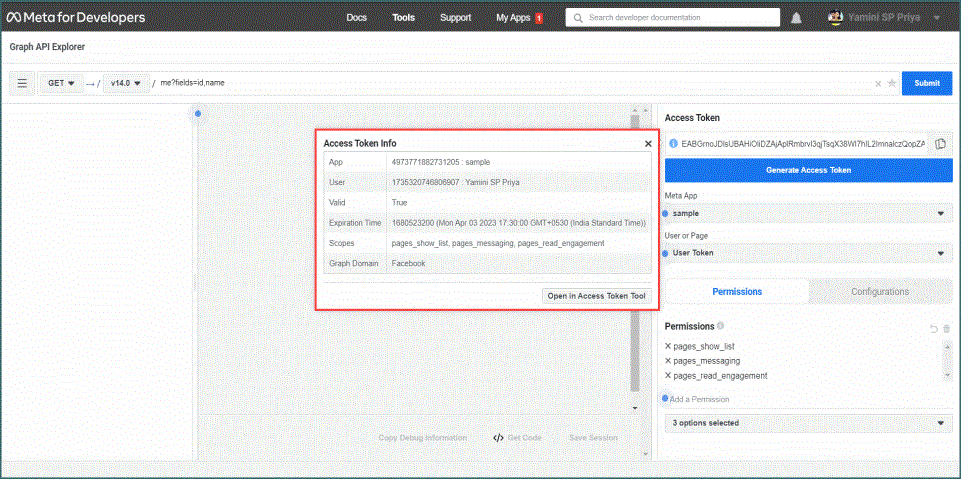Switch to the Configurations tab

880,291
